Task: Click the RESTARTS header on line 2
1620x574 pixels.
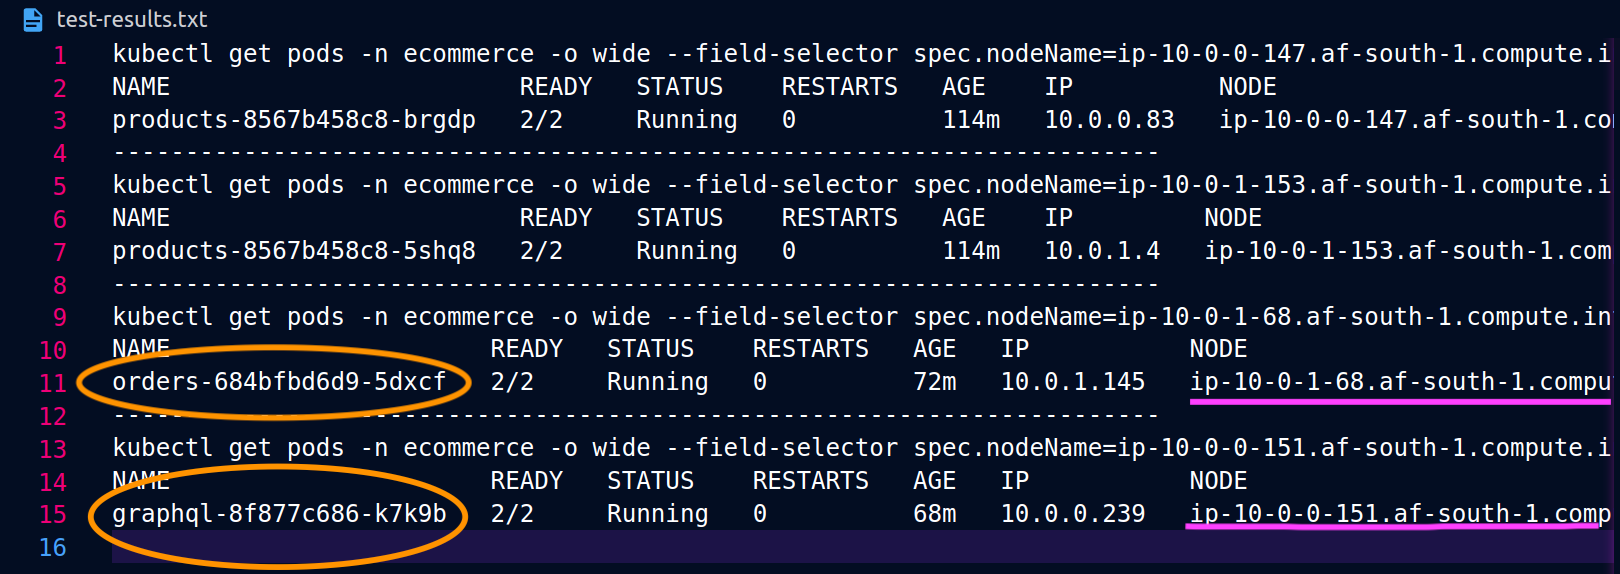Action: [840, 87]
